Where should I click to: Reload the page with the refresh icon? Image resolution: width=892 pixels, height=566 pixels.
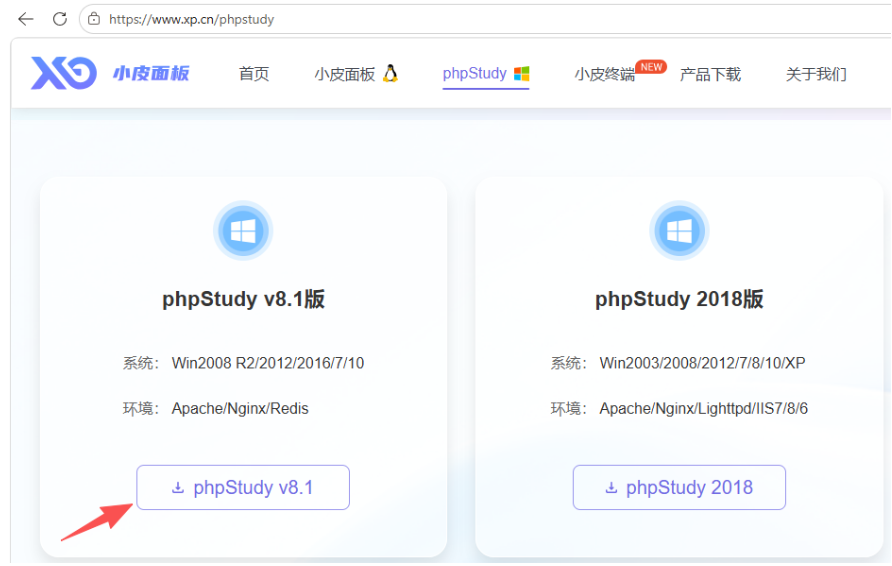[x=60, y=19]
